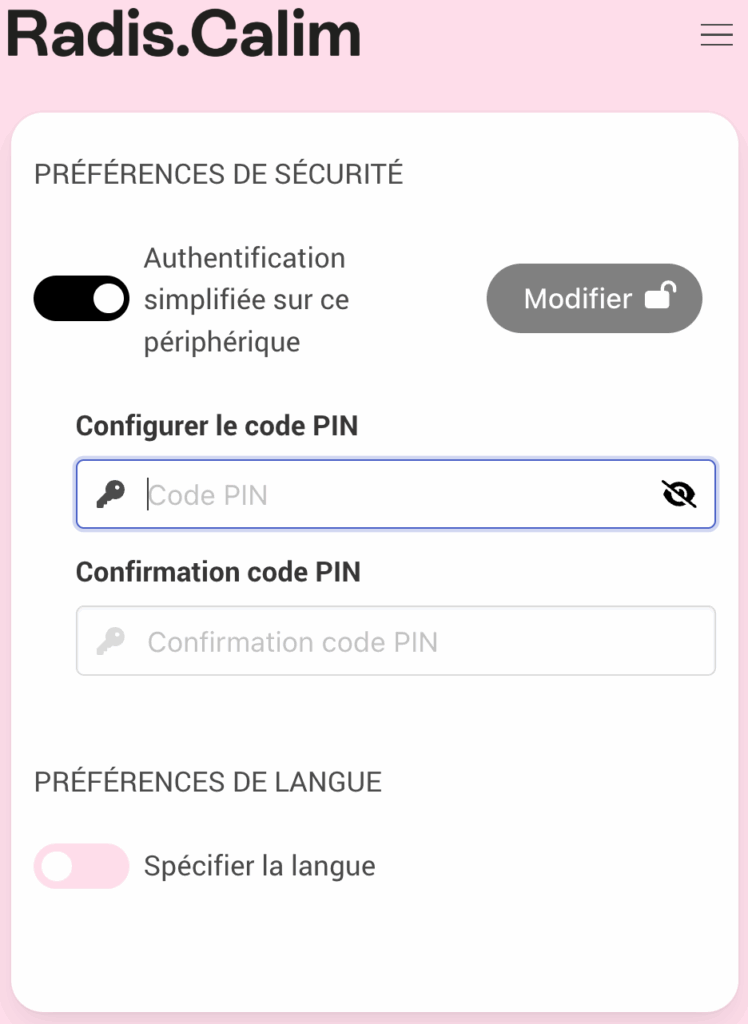Click pink header space between logo and menu

point(530,40)
